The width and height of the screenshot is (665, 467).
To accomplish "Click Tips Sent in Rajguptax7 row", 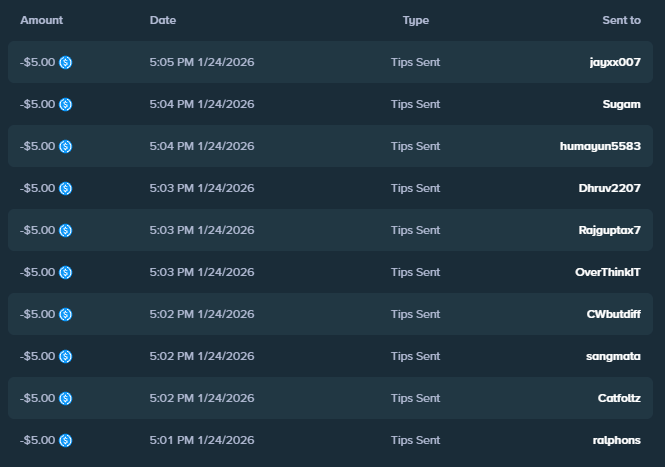I will [x=416, y=230].
